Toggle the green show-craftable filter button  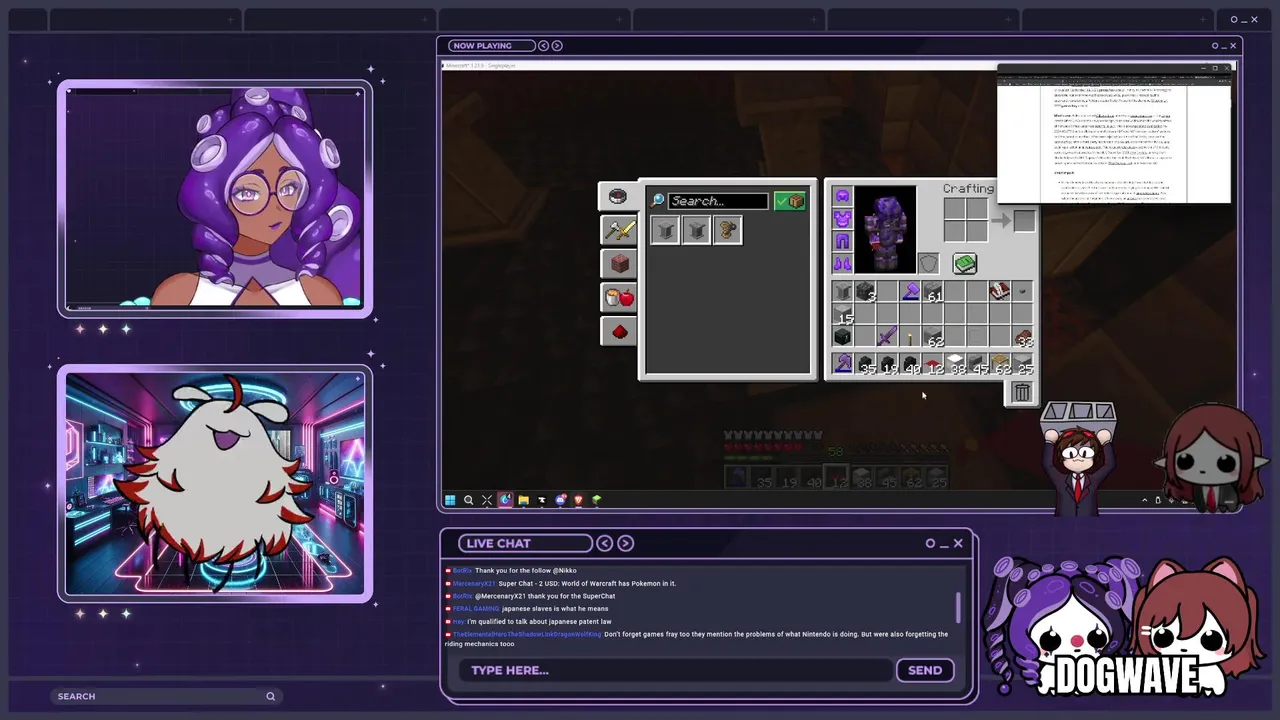tap(790, 201)
